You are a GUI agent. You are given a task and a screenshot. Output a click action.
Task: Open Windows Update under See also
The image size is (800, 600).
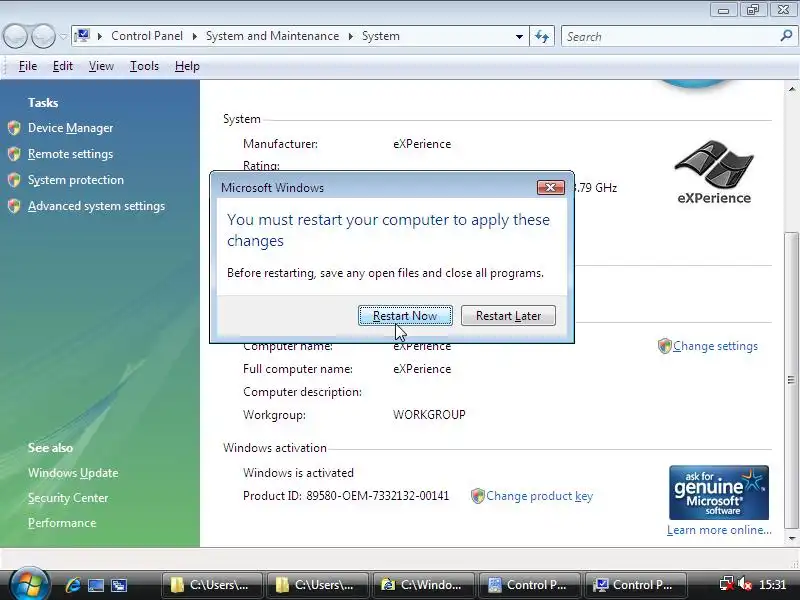click(73, 473)
